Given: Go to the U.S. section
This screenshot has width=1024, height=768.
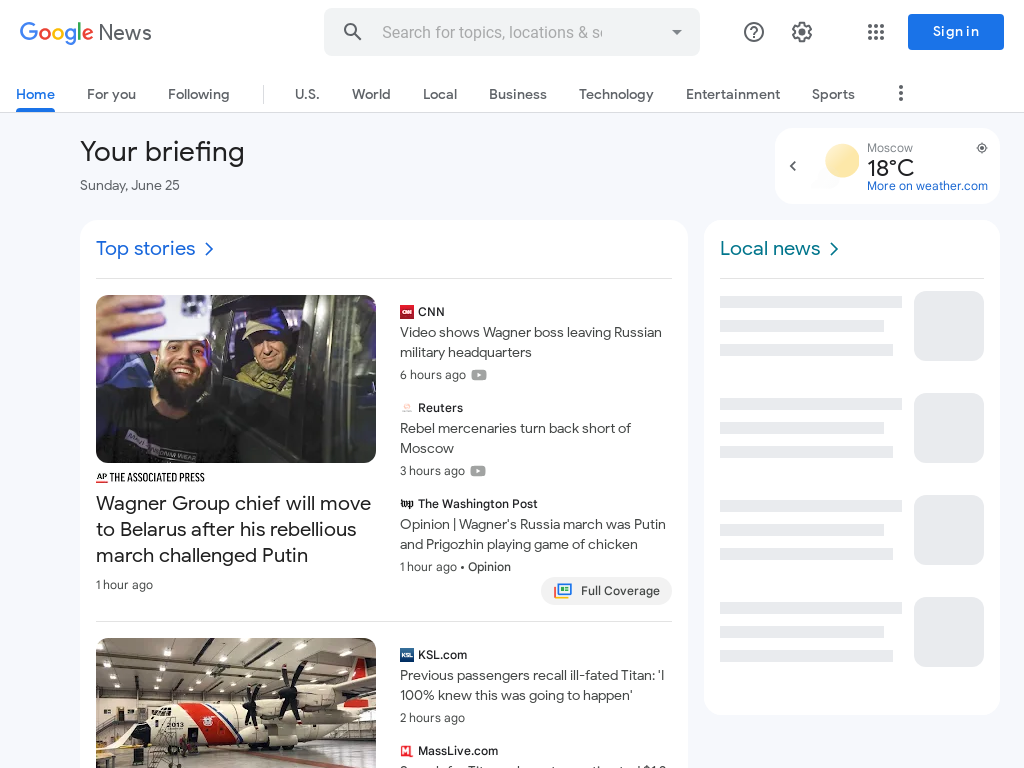Looking at the screenshot, I should (307, 94).
